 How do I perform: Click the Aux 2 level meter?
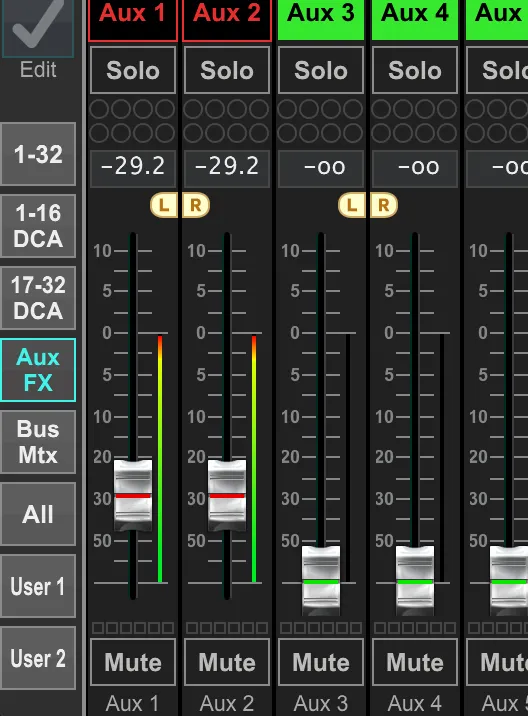[x=254, y=459]
